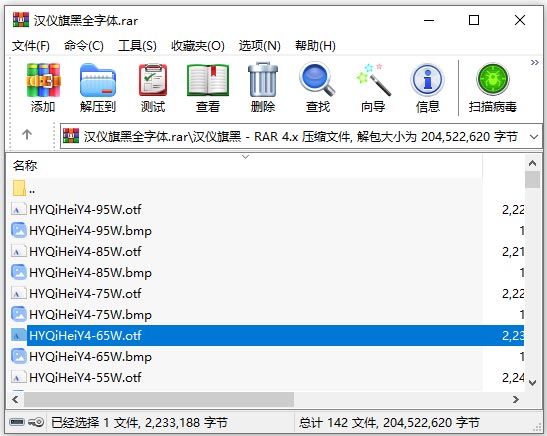This screenshot has height=436, width=547.
Task: Click the 删除 (Delete) trash icon
Action: [263, 80]
